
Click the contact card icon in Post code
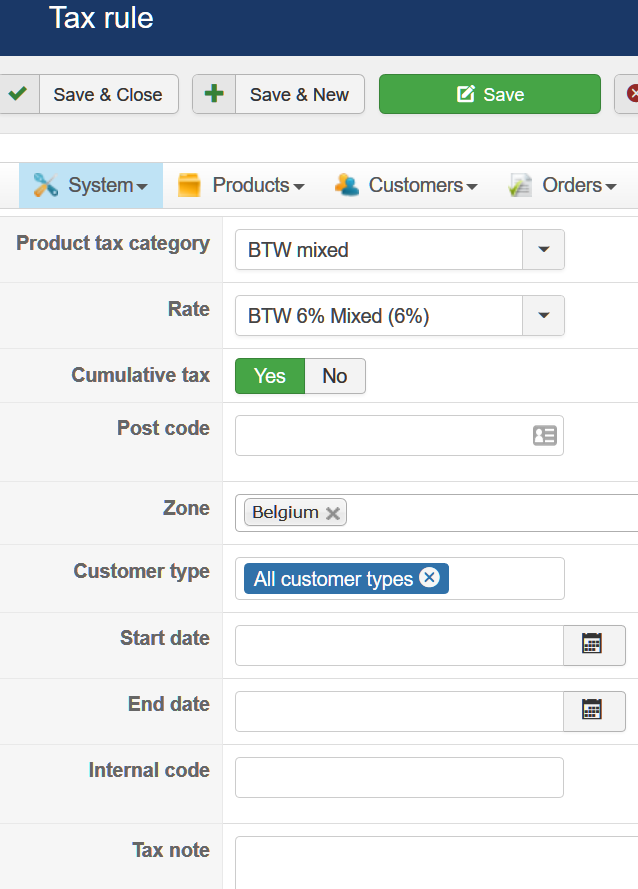[544, 436]
